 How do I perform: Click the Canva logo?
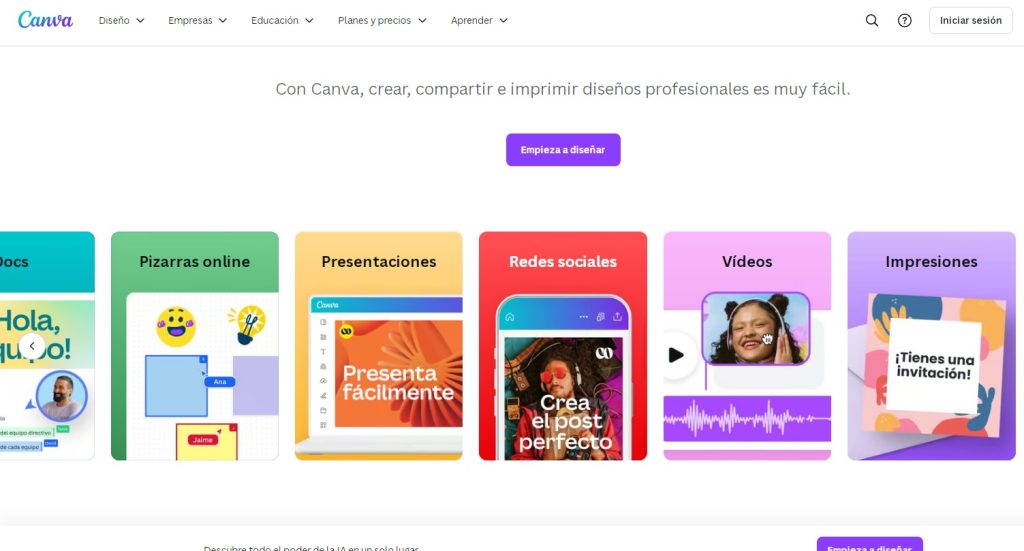pyautogui.click(x=45, y=20)
